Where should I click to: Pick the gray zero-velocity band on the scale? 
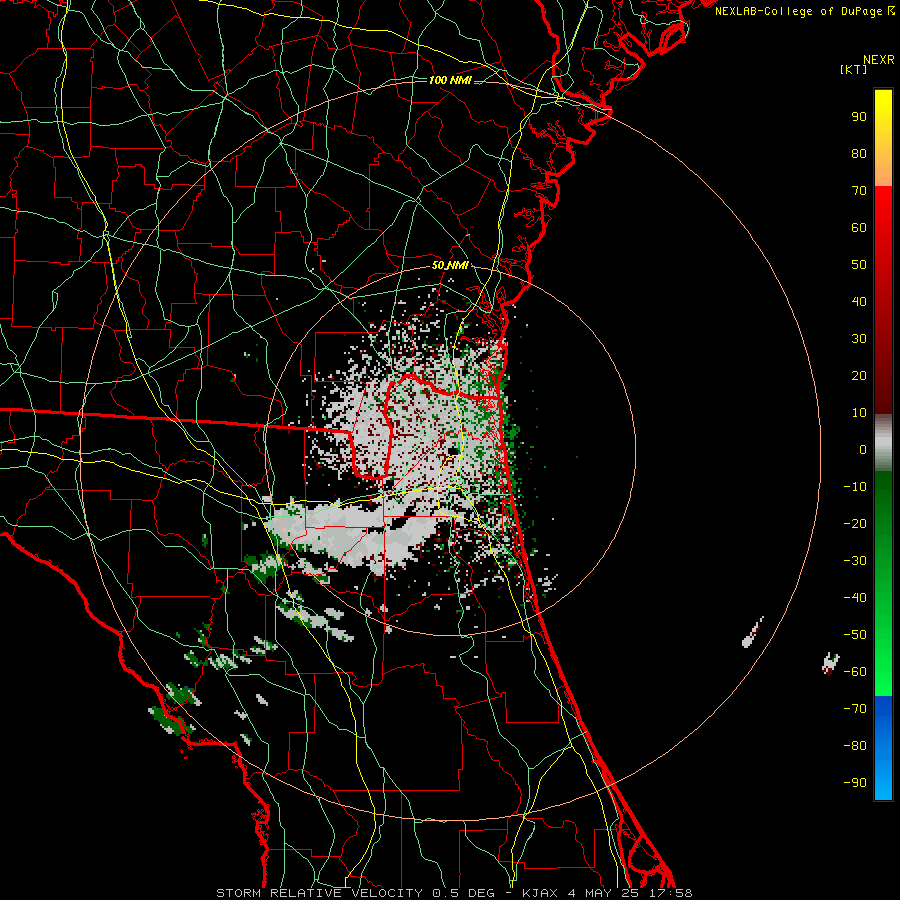[x=883, y=443]
